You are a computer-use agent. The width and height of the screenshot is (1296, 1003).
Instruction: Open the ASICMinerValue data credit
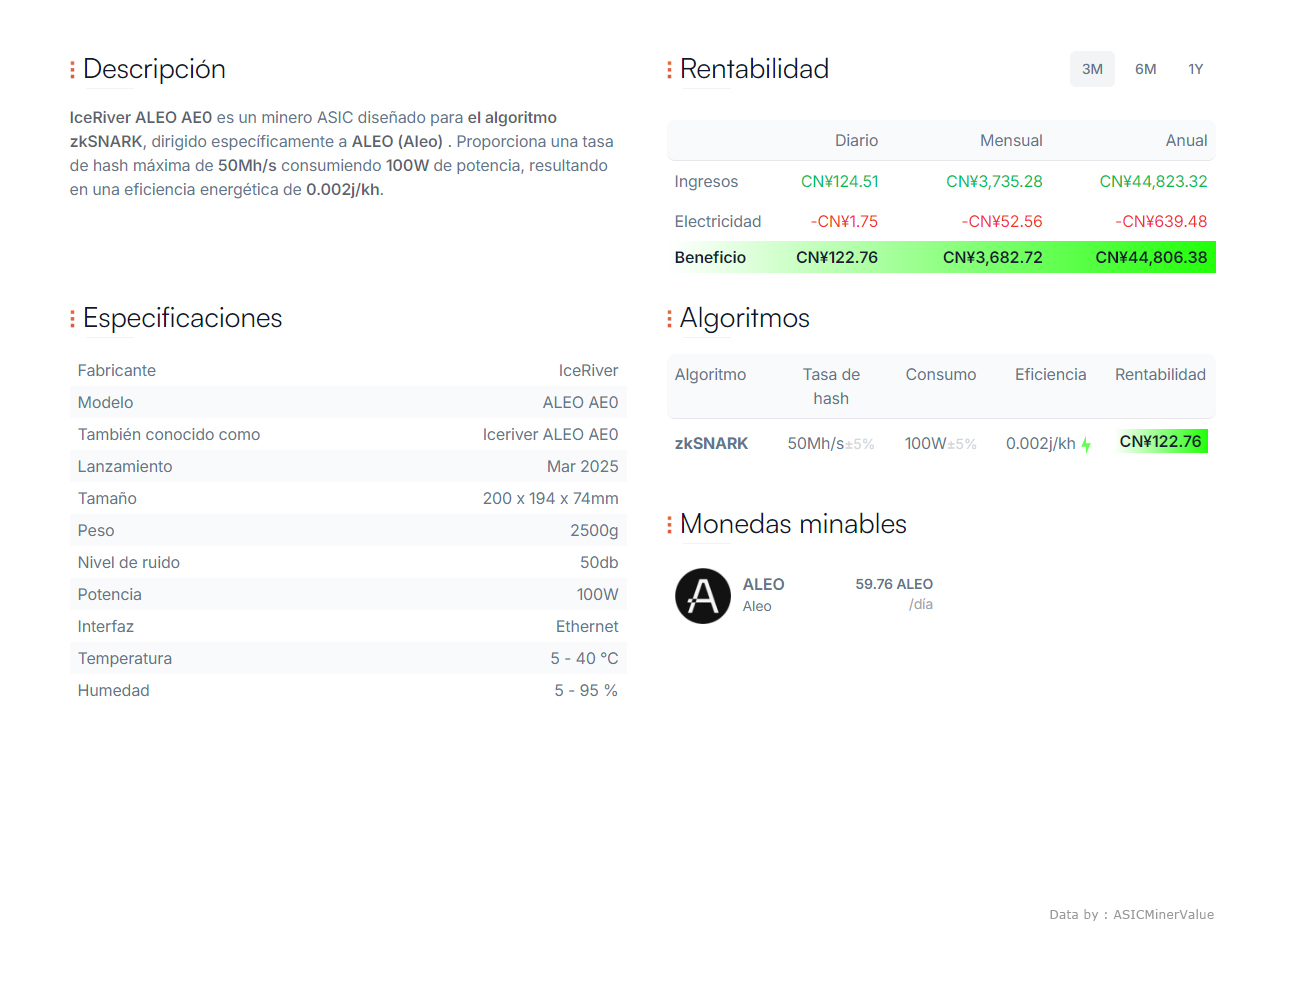(1131, 914)
